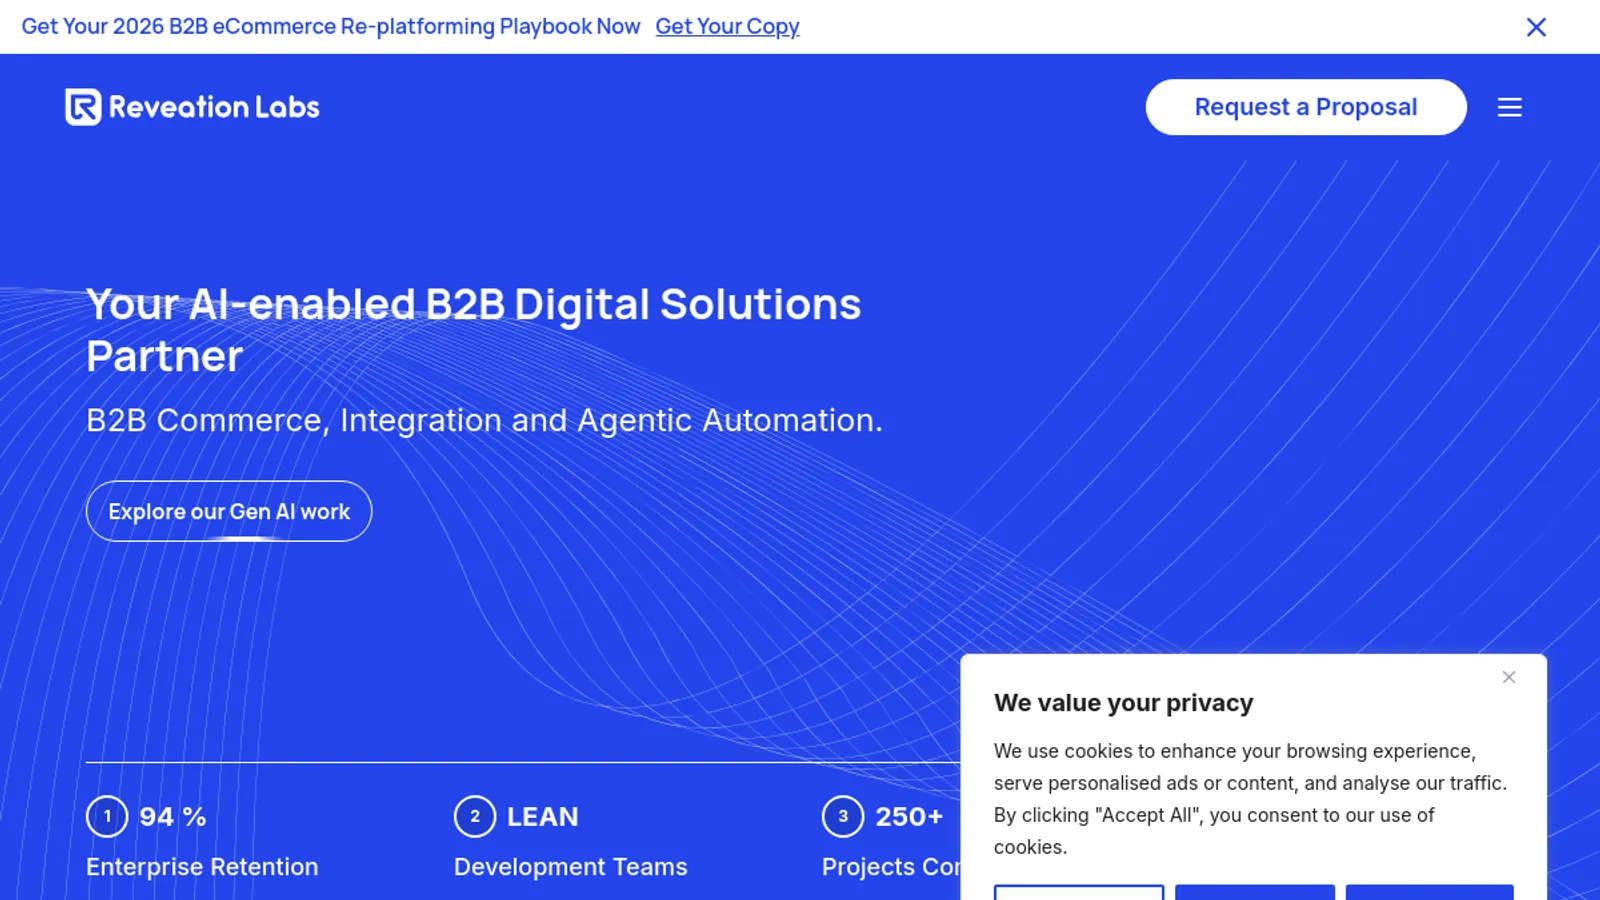Screen dimensions: 1600x900
Task: Click the Development Teams label
Action: [x=571, y=867]
